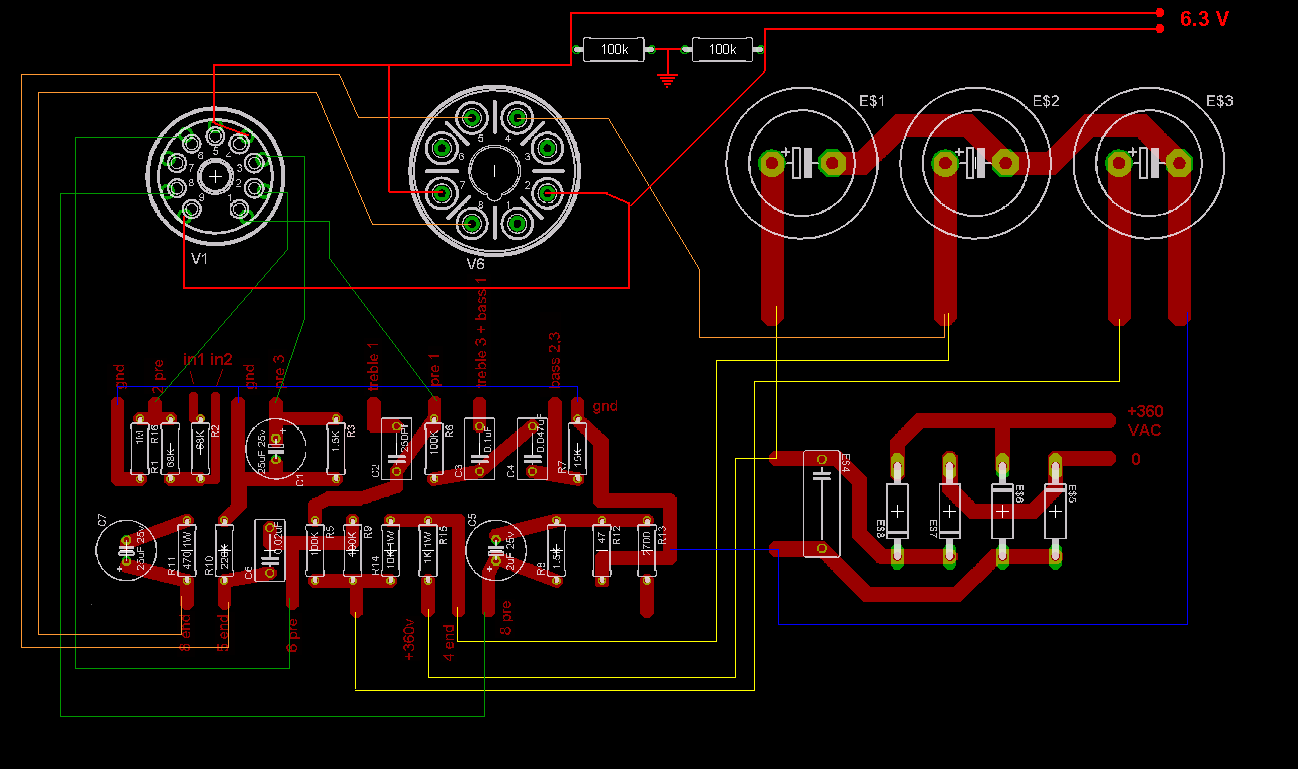Click the 250pF capacitor C2
1298x769 pixels.
[397, 447]
